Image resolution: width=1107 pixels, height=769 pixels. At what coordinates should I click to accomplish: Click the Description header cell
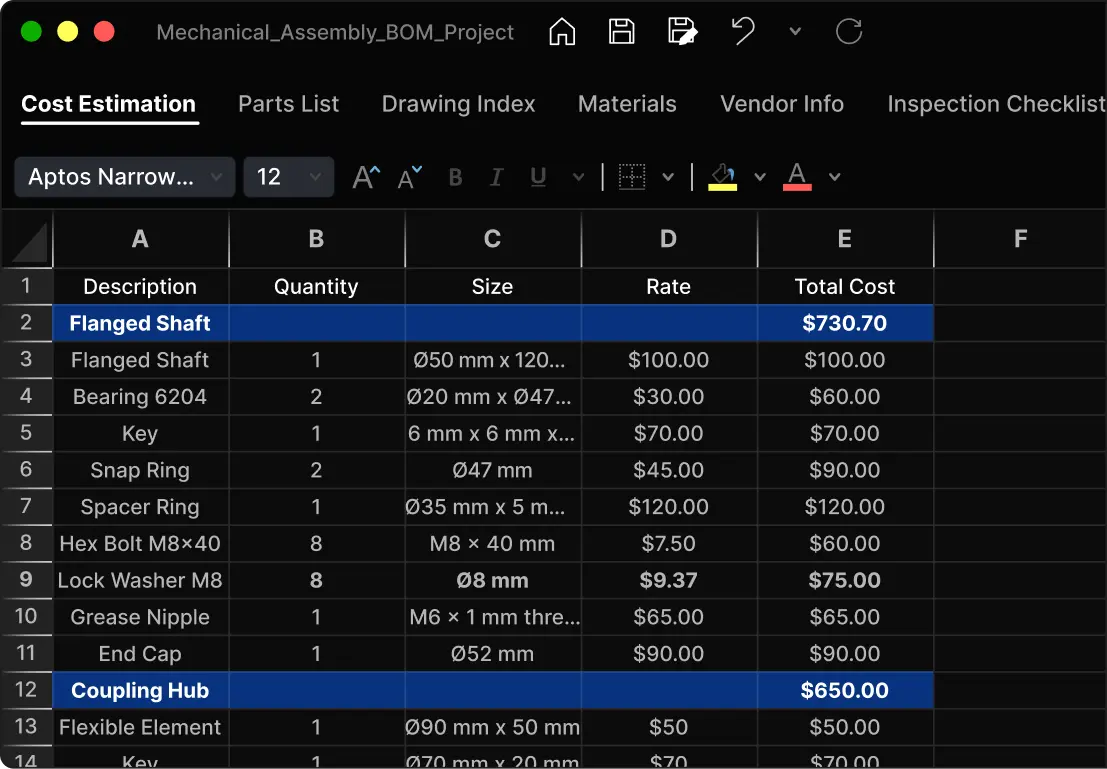click(140, 287)
